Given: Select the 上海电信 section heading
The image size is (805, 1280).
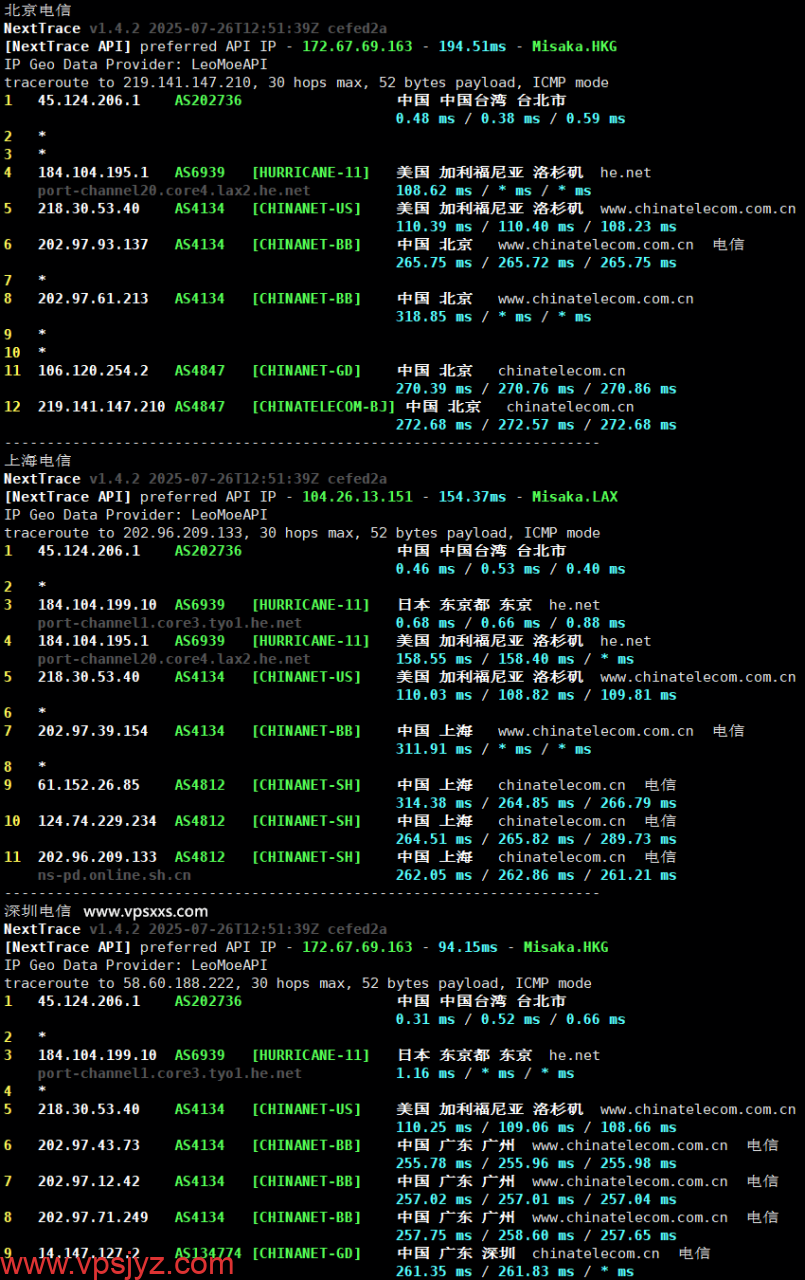Looking at the screenshot, I should [x=38, y=461].
